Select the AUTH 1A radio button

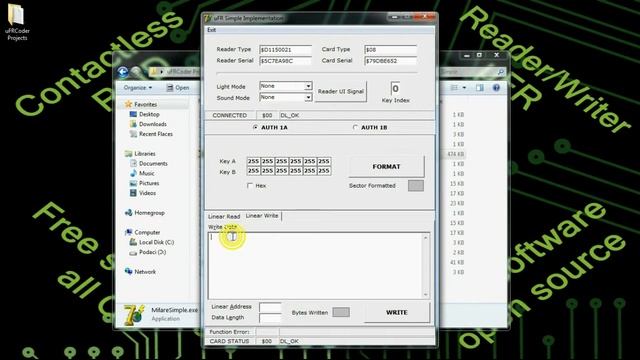click(256, 127)
